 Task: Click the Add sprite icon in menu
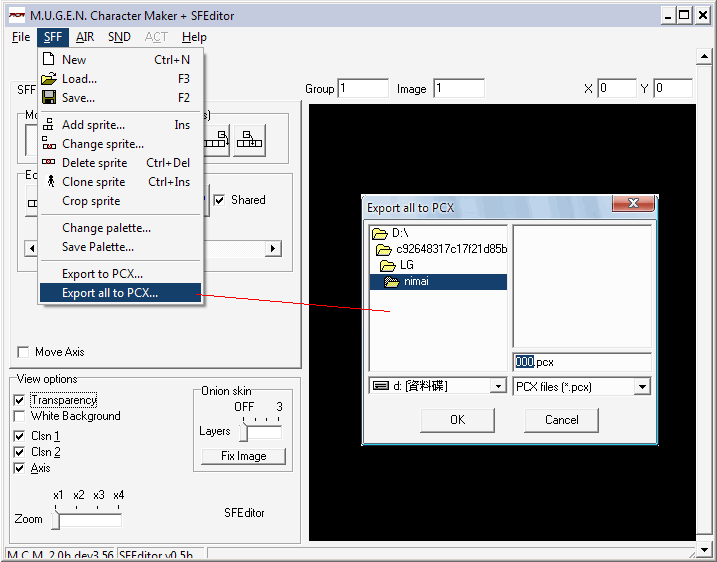tap(48, 124)
